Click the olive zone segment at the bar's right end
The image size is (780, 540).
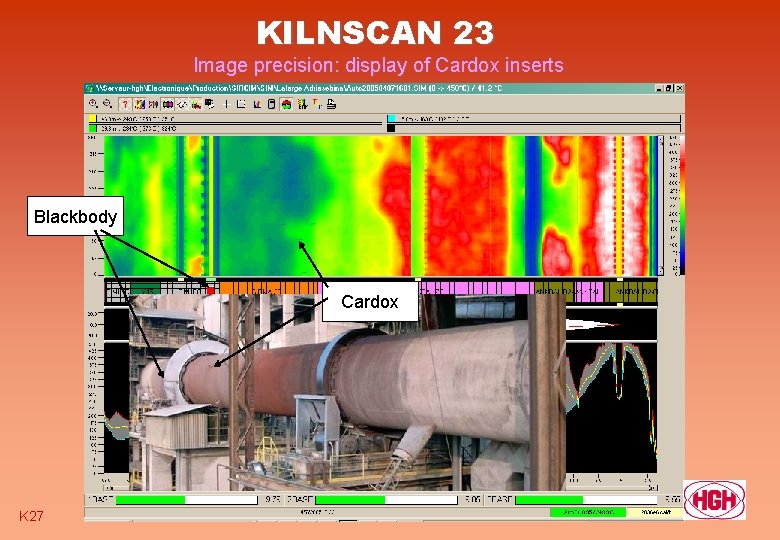point(633,292)
